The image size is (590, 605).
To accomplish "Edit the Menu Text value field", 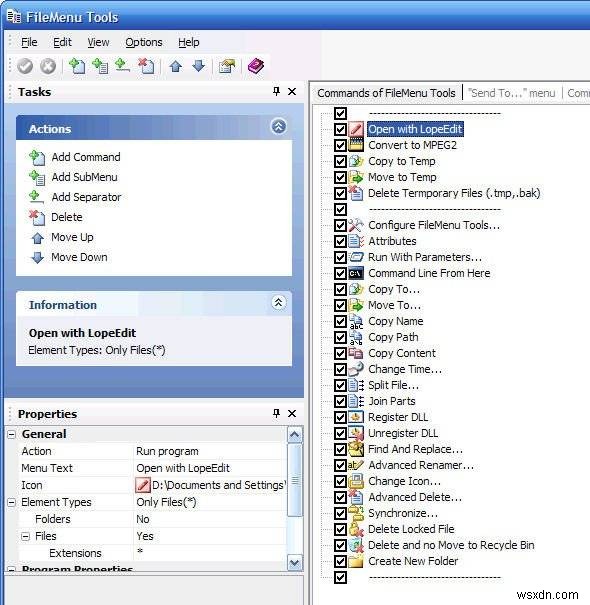I will click(x=210, y=468).
